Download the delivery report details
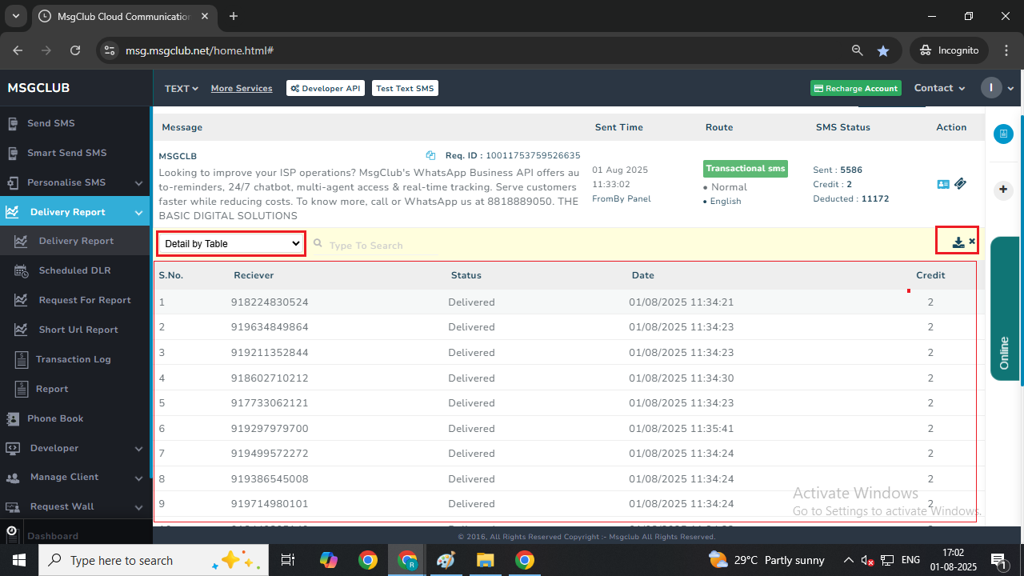This screenshot has width=1024, height=576. tap(958, 242)
